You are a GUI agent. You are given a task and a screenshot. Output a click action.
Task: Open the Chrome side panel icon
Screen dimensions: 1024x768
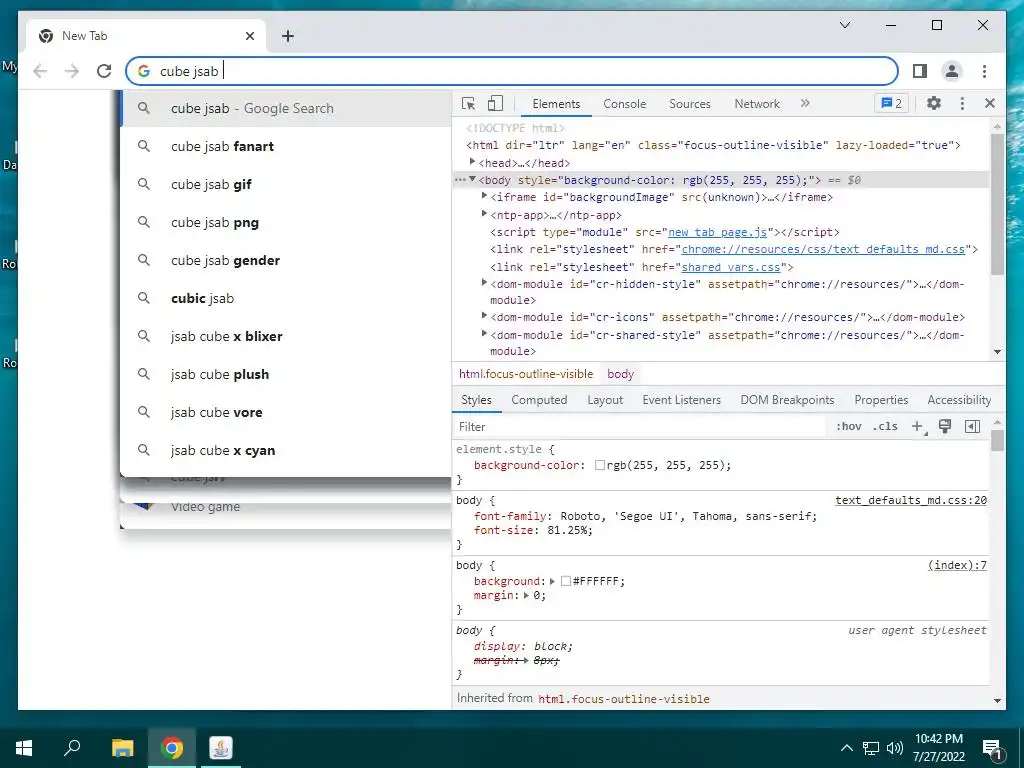click(x=920, y=71)
